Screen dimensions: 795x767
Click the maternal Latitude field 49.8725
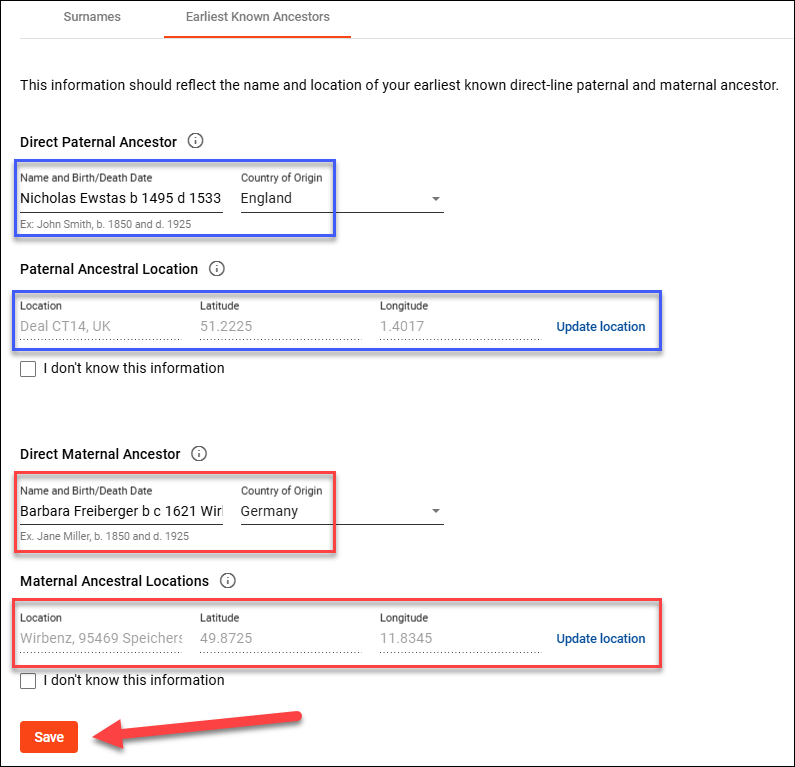tap(279, 638)
